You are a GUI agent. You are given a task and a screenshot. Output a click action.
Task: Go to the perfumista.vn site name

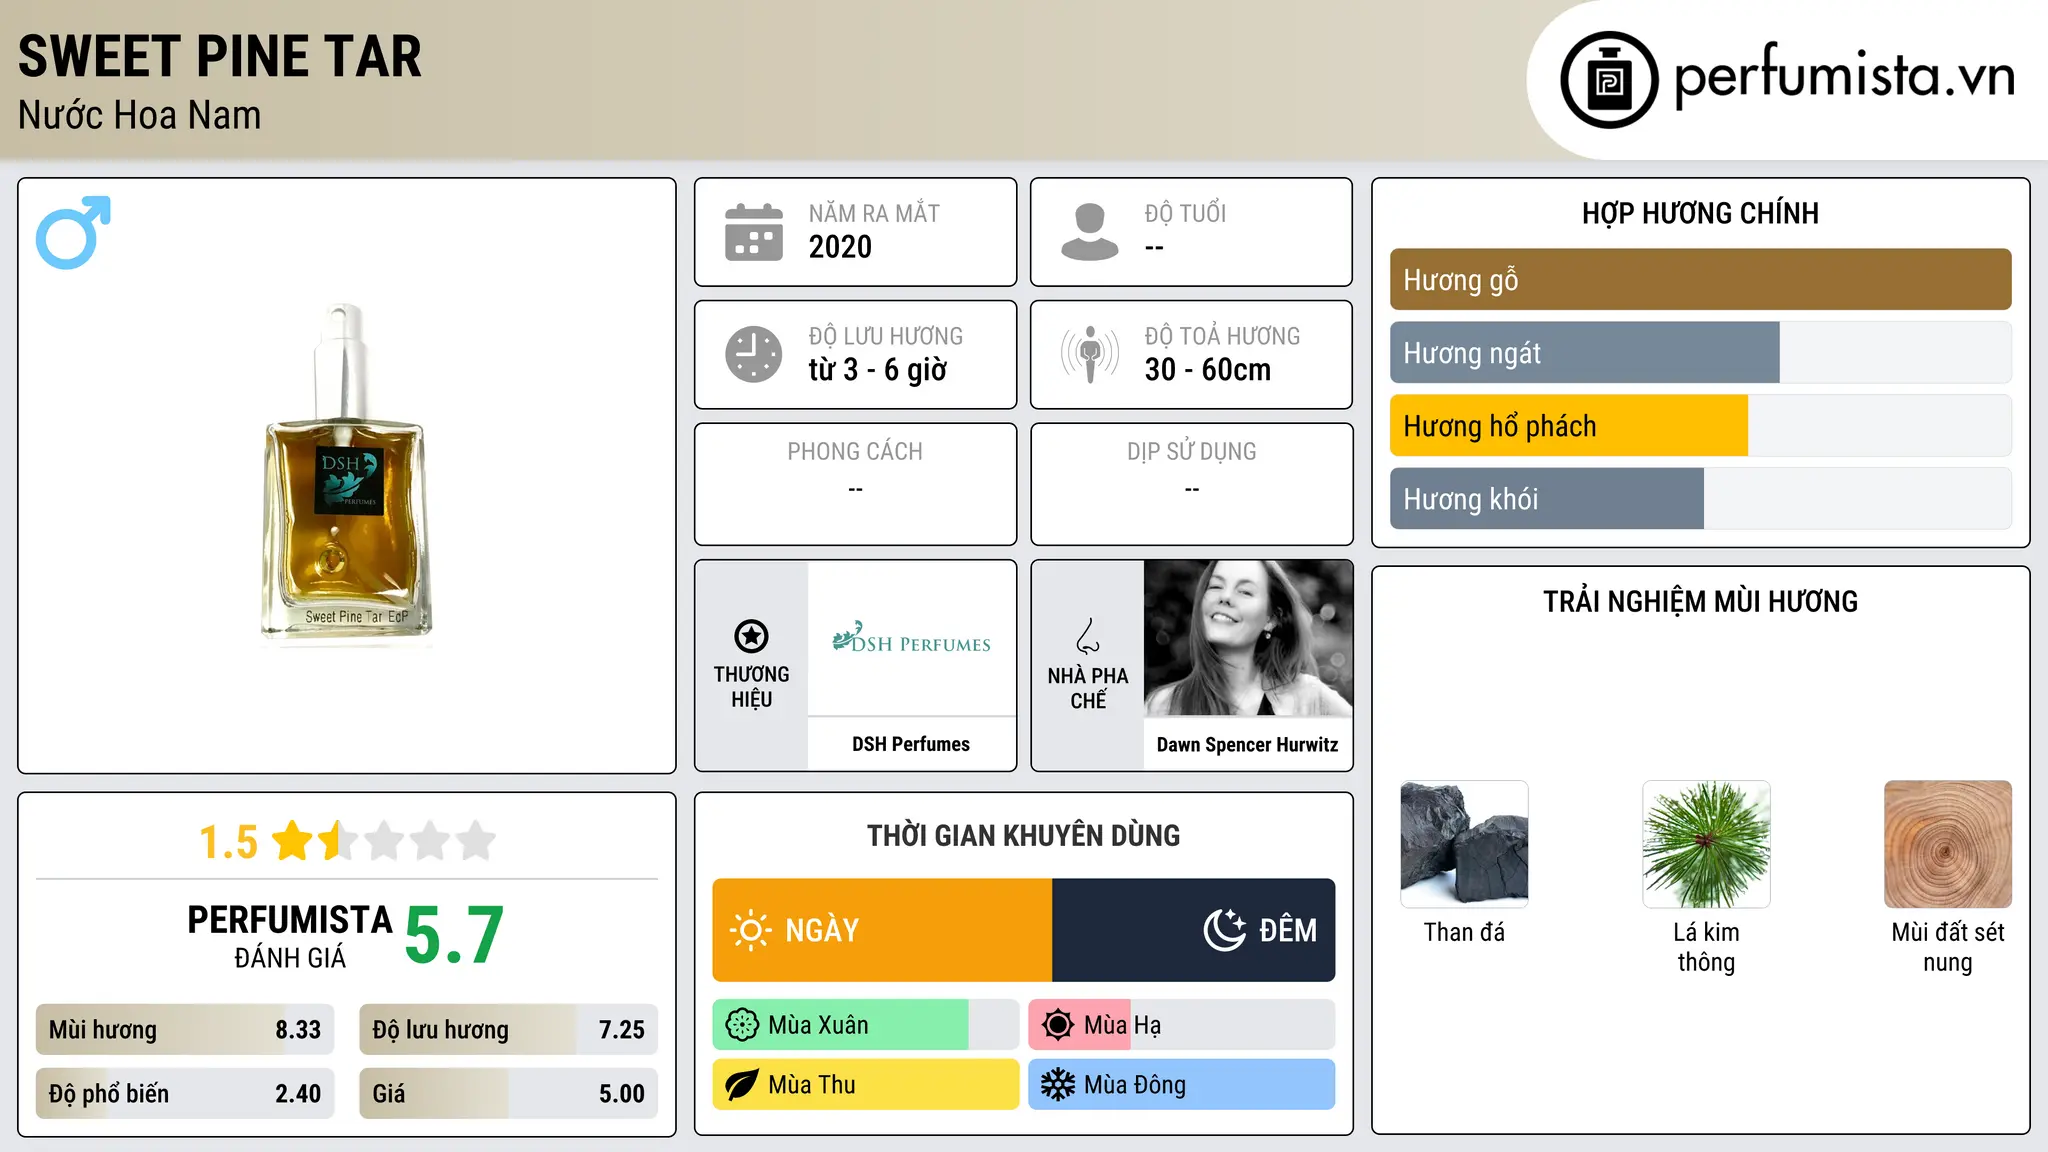pyautogui.click(x=1844, y=76)
